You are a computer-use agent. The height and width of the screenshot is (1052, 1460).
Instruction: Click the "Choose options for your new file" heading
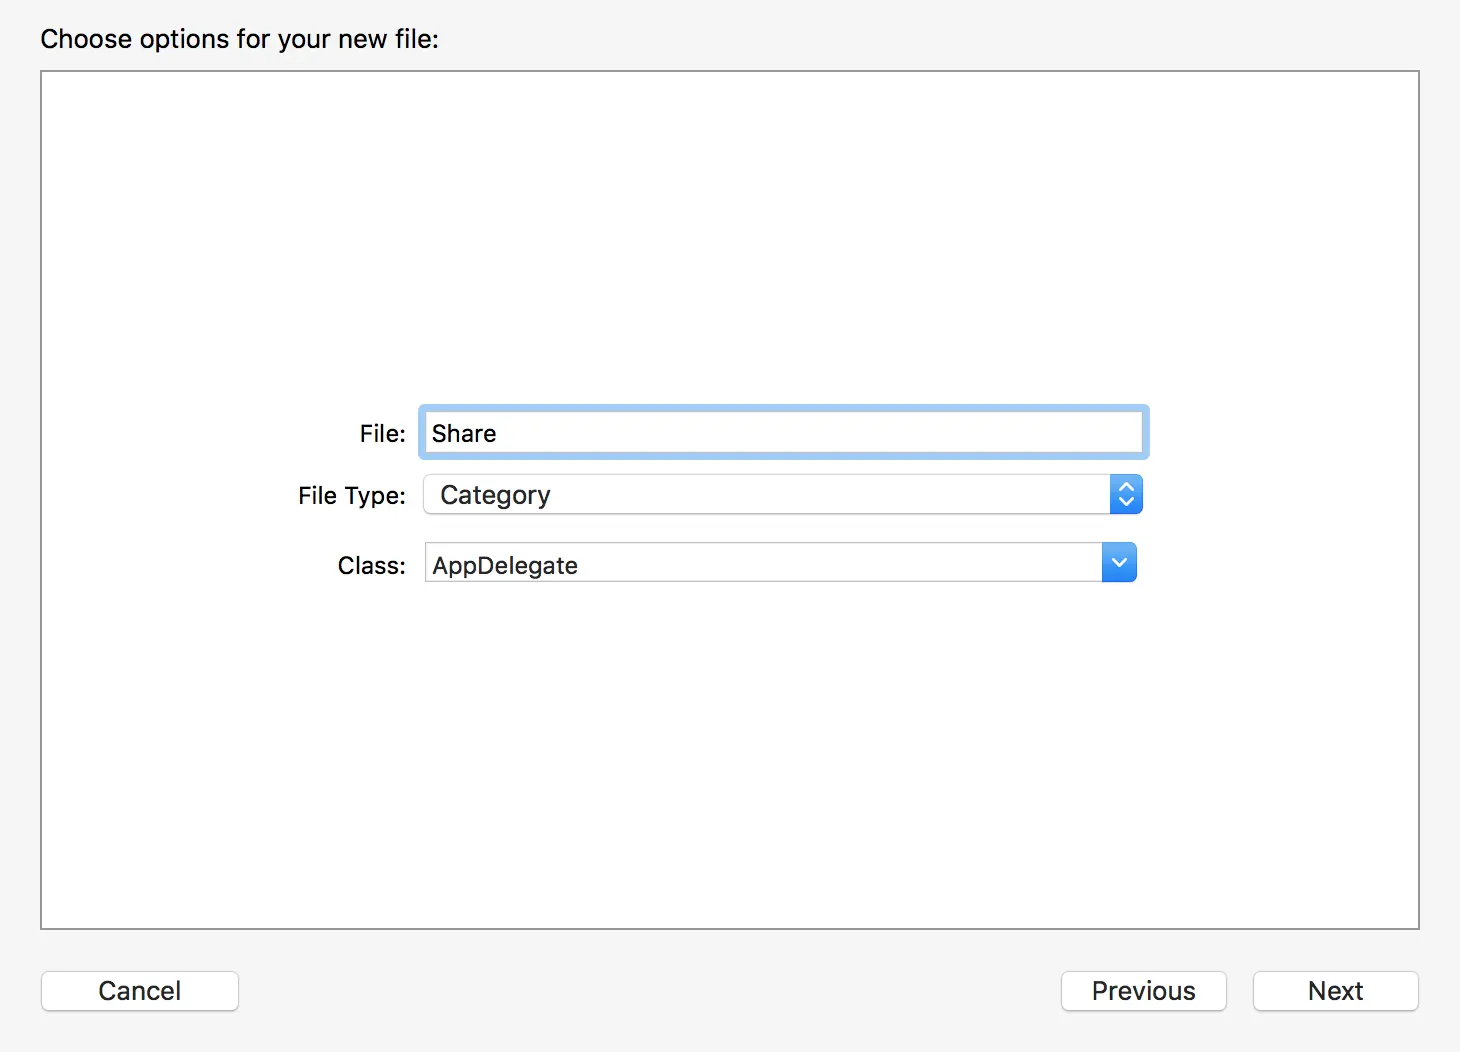point(239,39)
